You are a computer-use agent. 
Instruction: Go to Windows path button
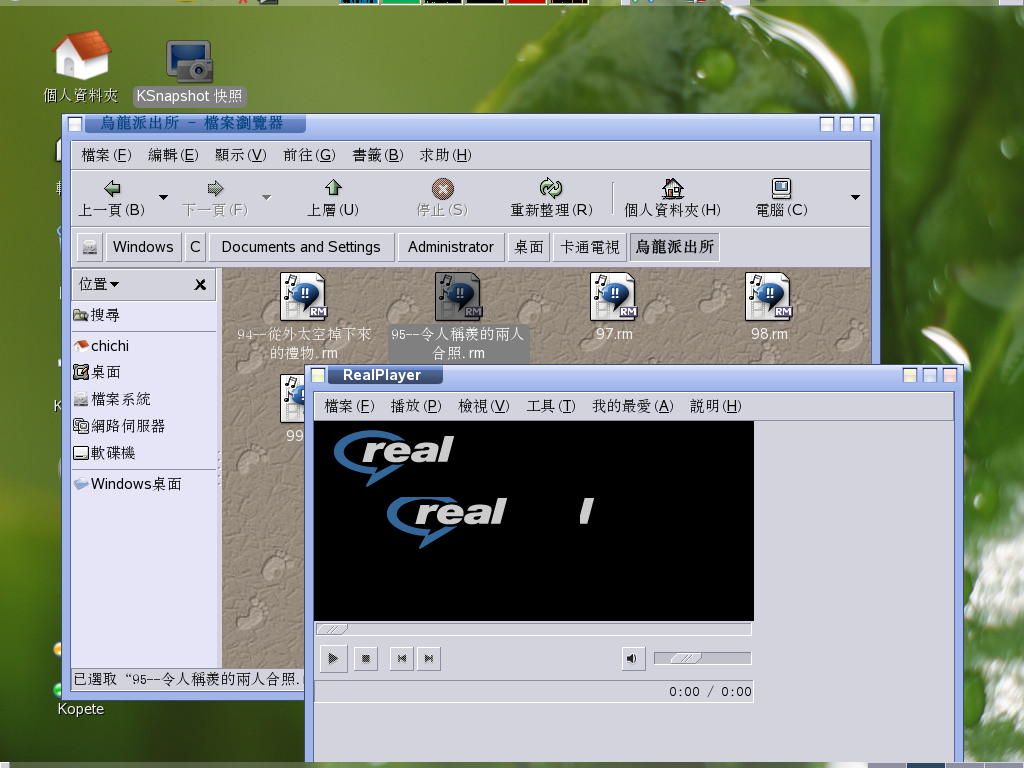[143, 247]
